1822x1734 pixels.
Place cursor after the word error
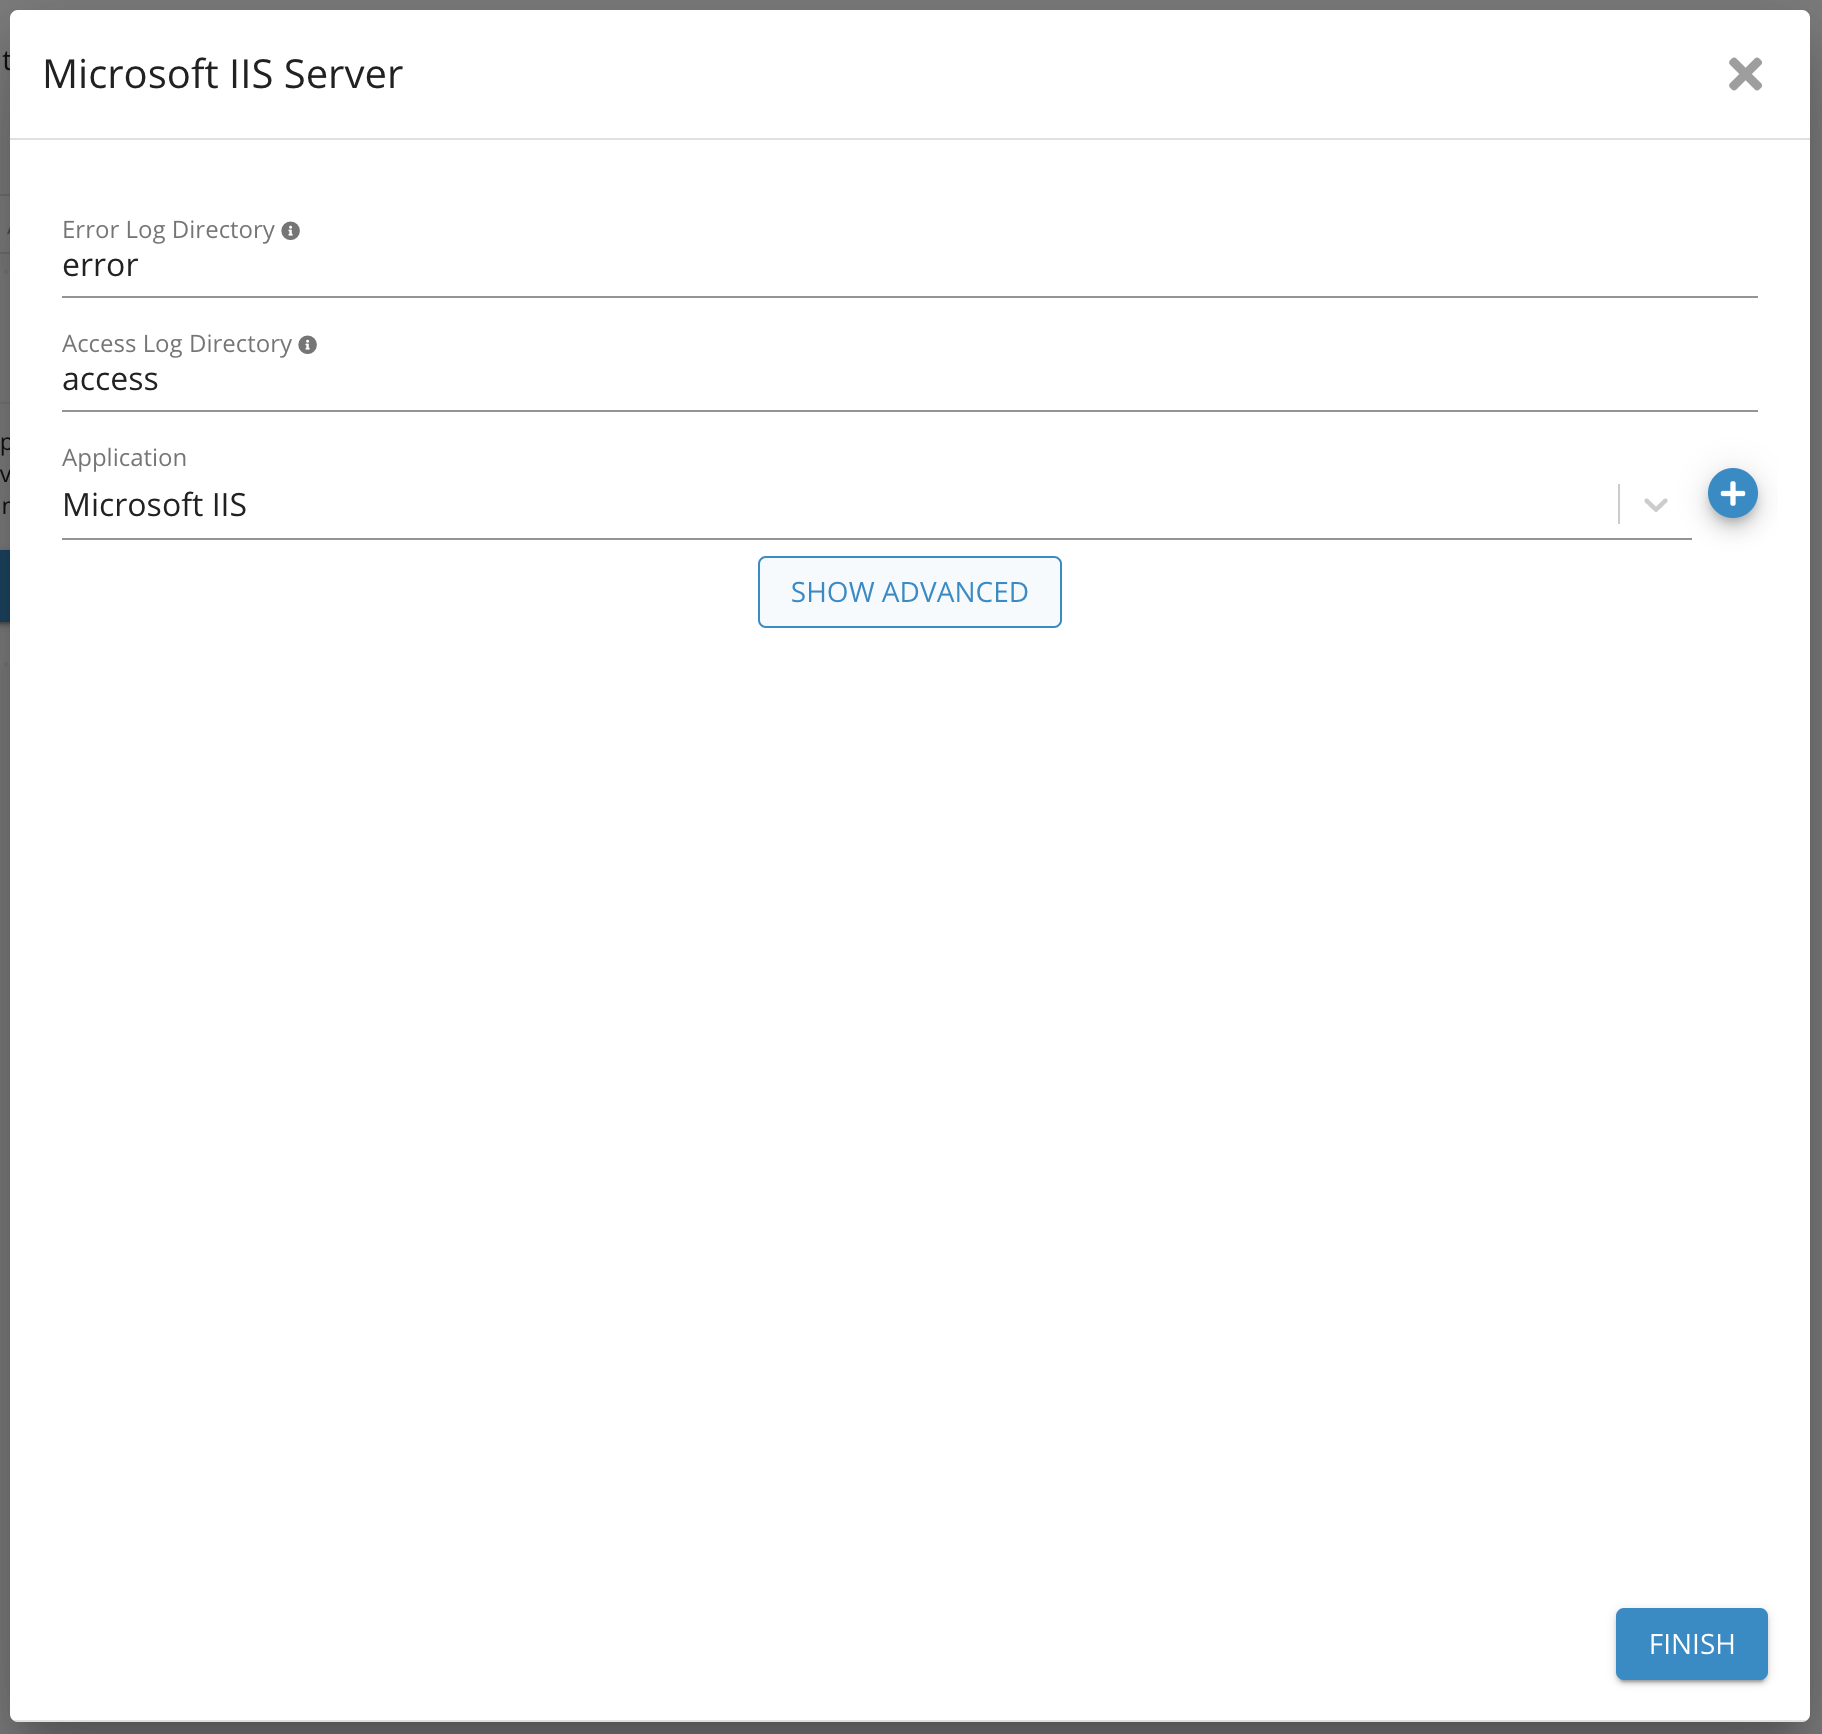140,266
